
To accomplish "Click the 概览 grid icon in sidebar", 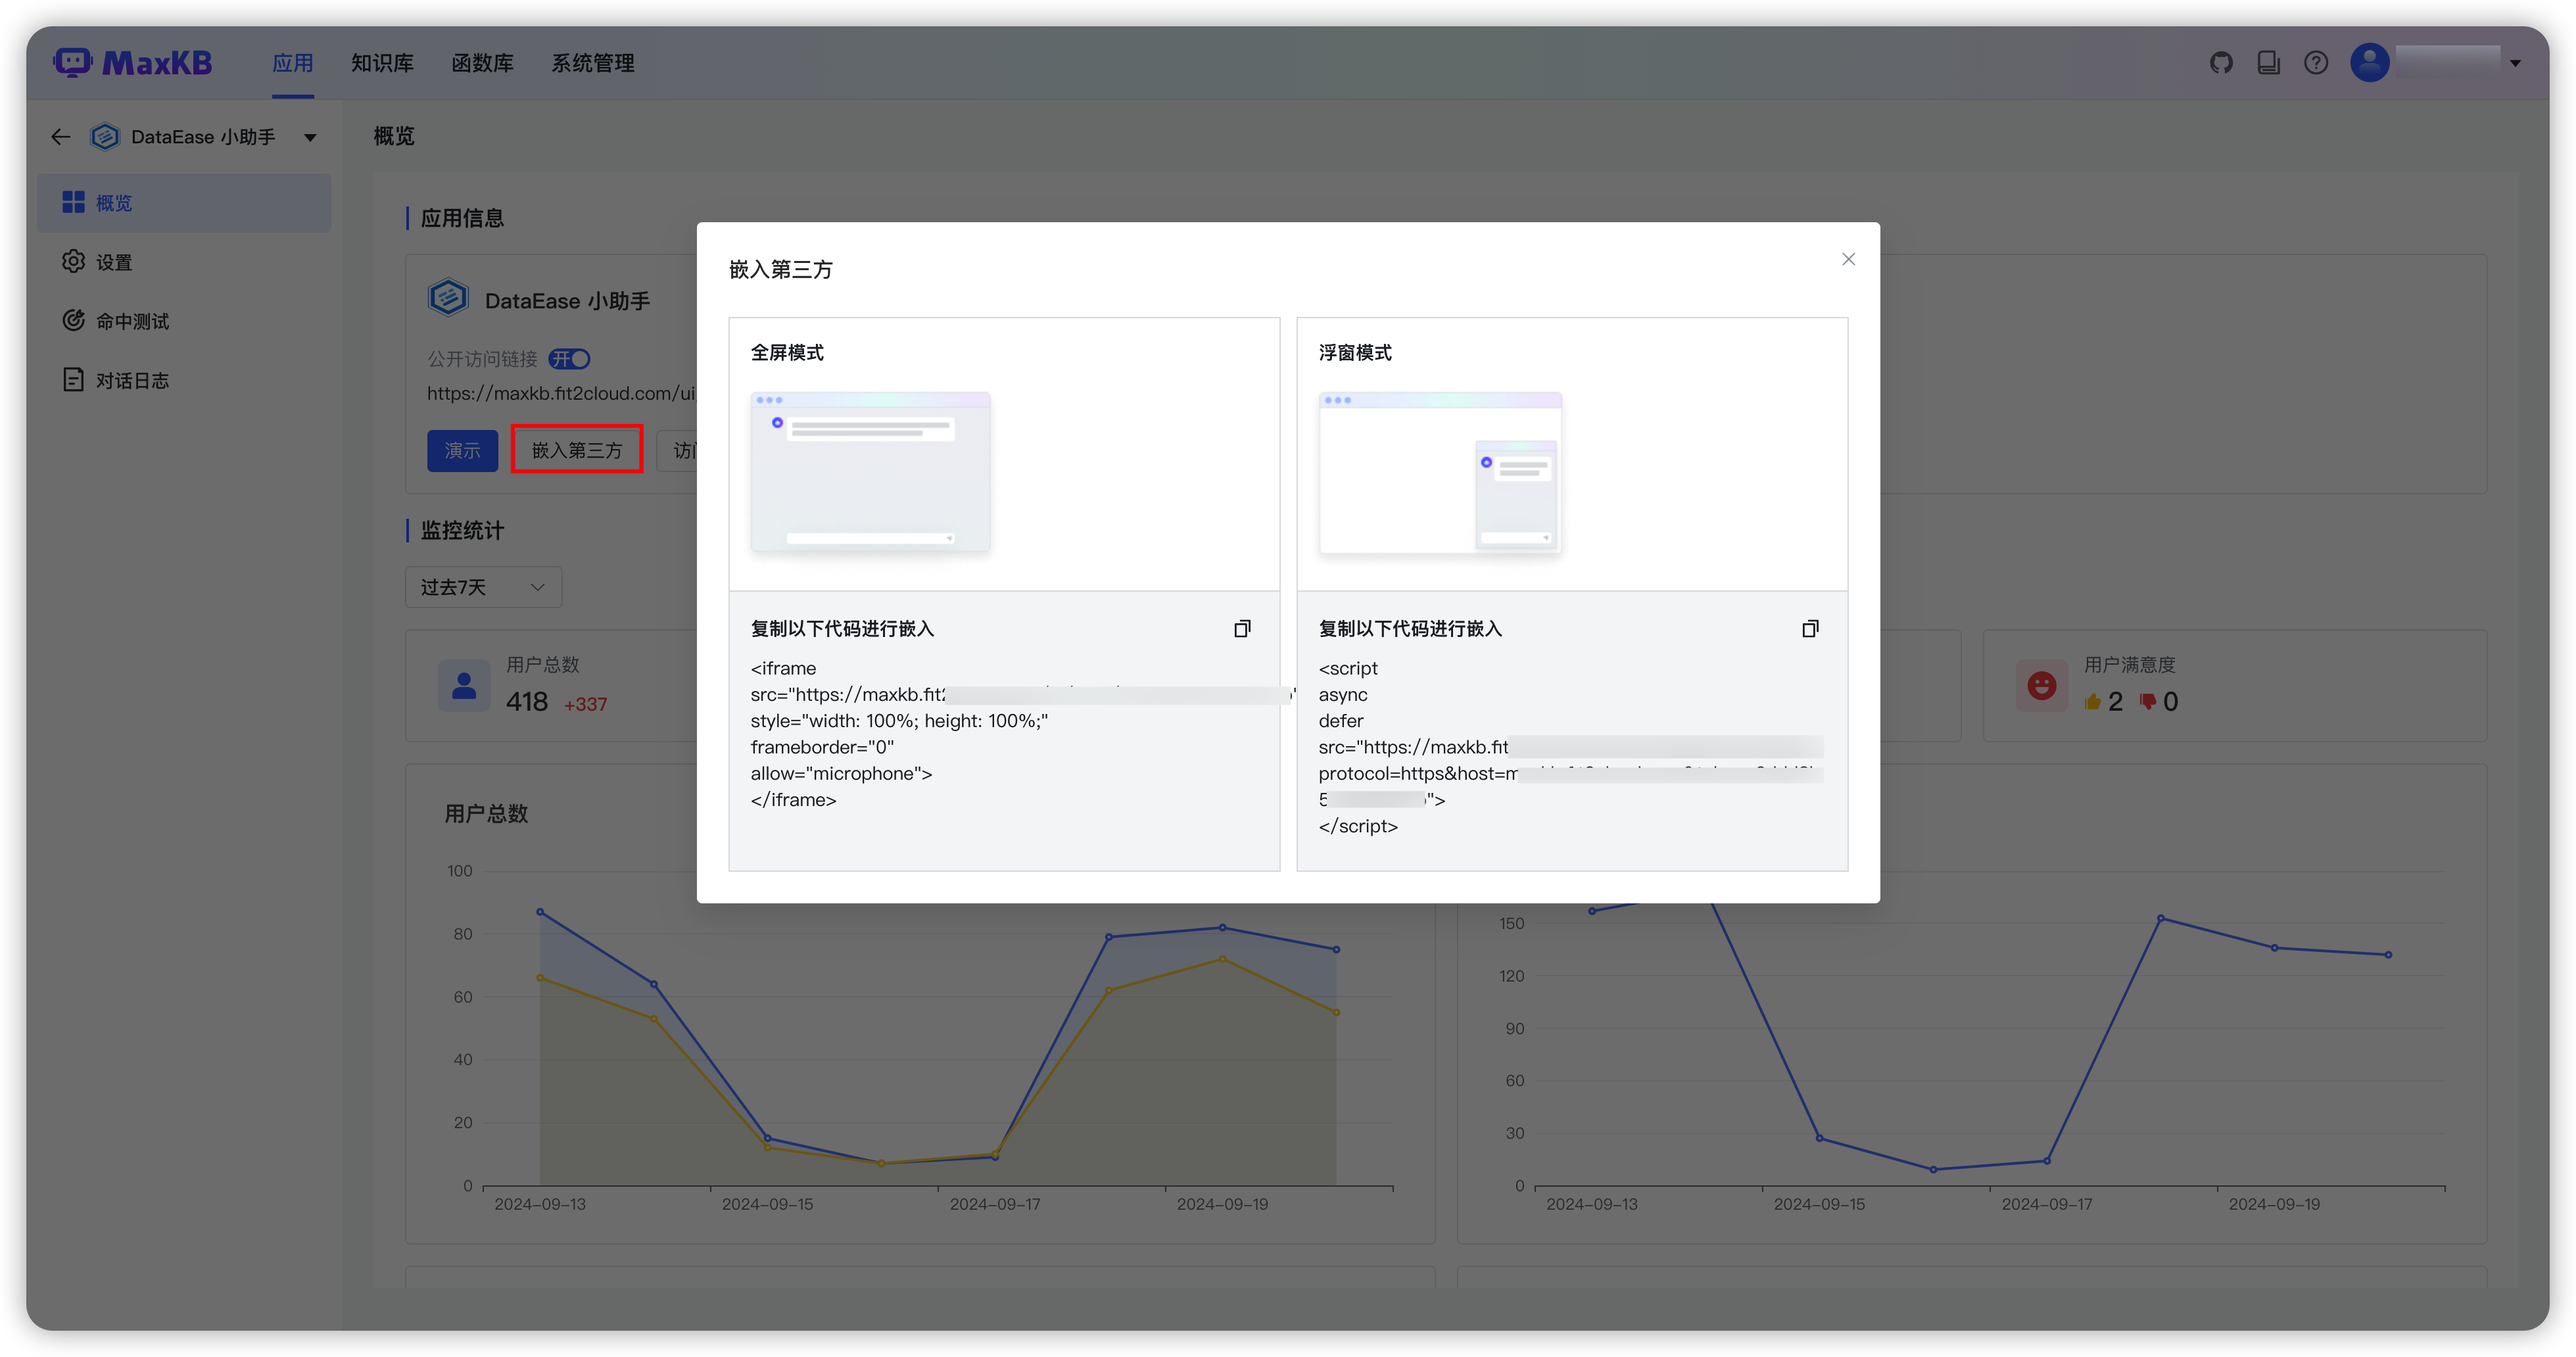I will point(73,202).
